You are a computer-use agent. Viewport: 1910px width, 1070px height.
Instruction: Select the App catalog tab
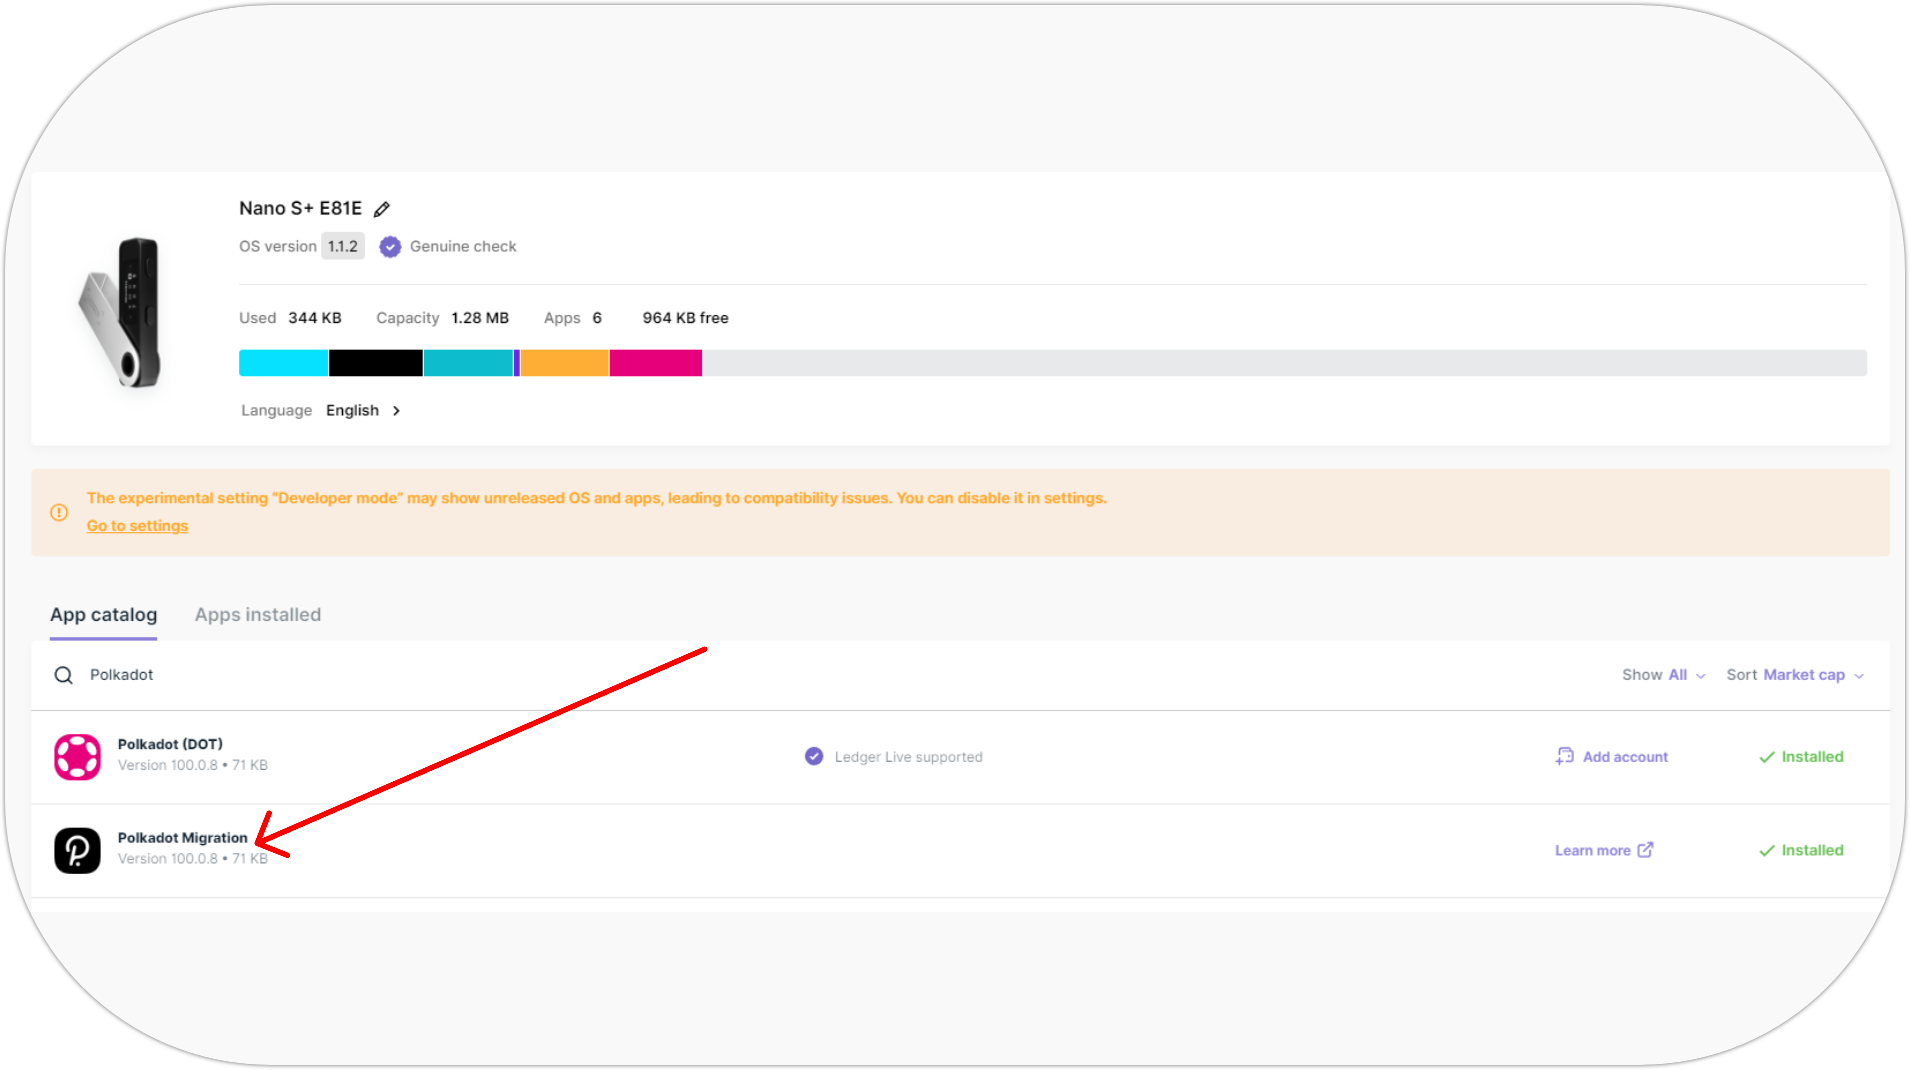pos(103,615)
